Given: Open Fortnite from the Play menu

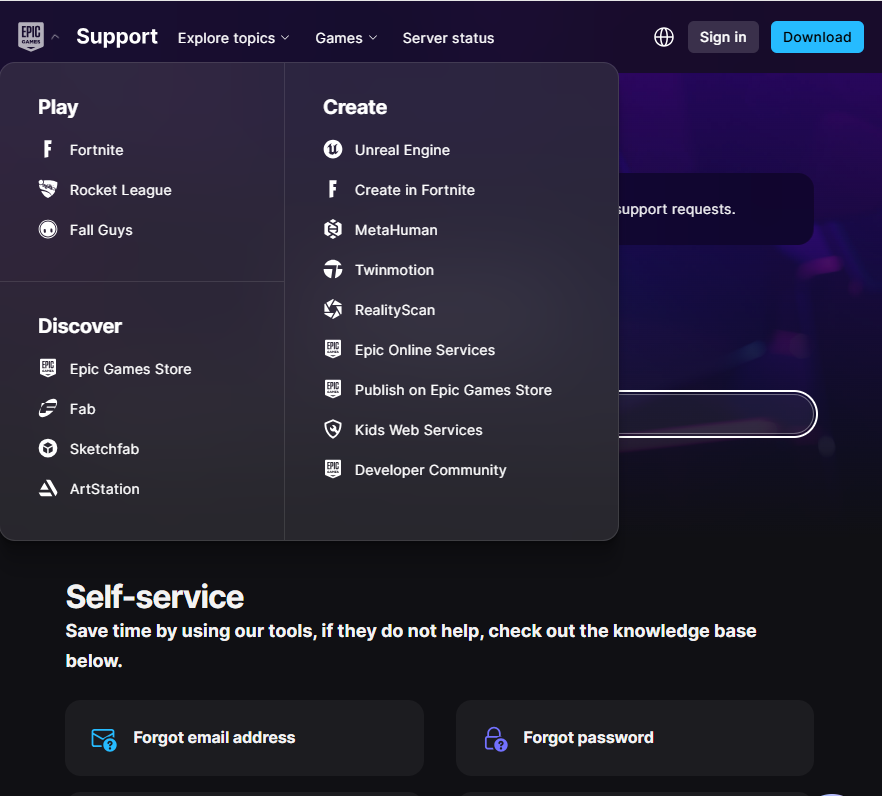Looking at the screenshot, I should (x=97, y=150).
